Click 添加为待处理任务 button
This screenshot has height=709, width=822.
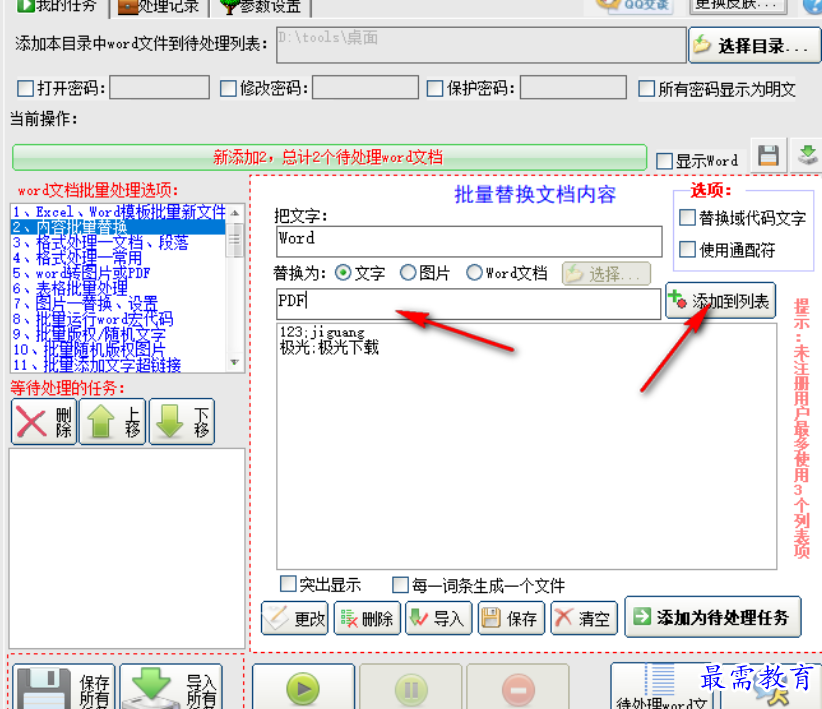tap(713, 617)
